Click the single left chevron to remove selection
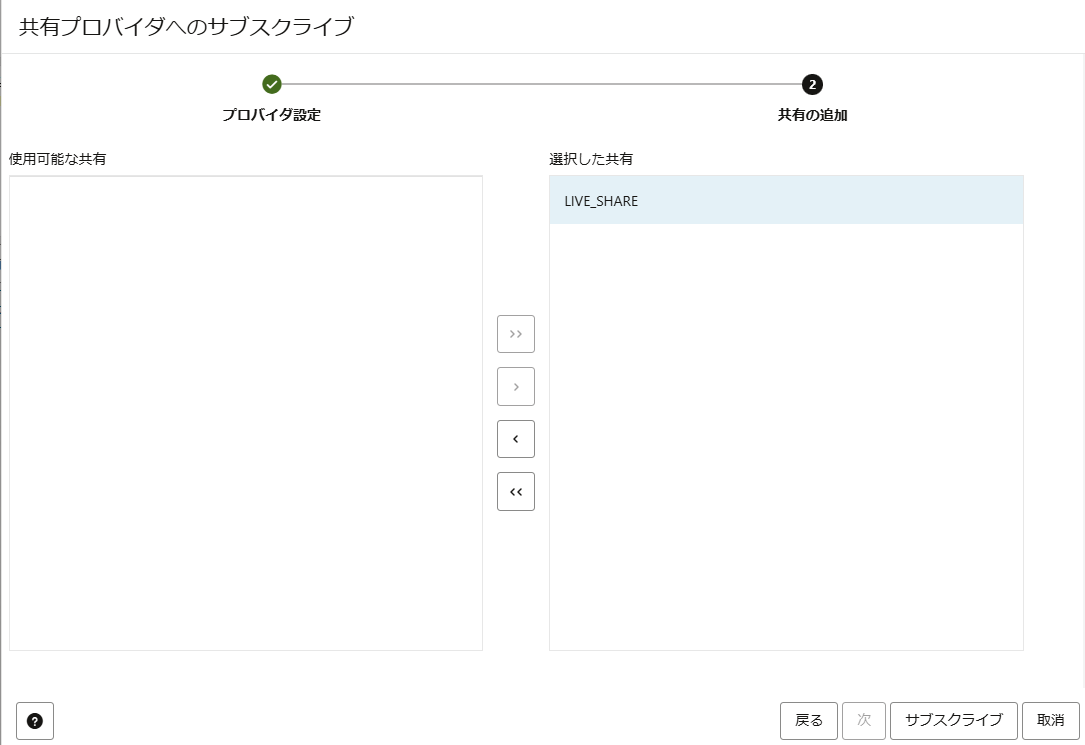The image size is (1085, 745). pos(515,438)
